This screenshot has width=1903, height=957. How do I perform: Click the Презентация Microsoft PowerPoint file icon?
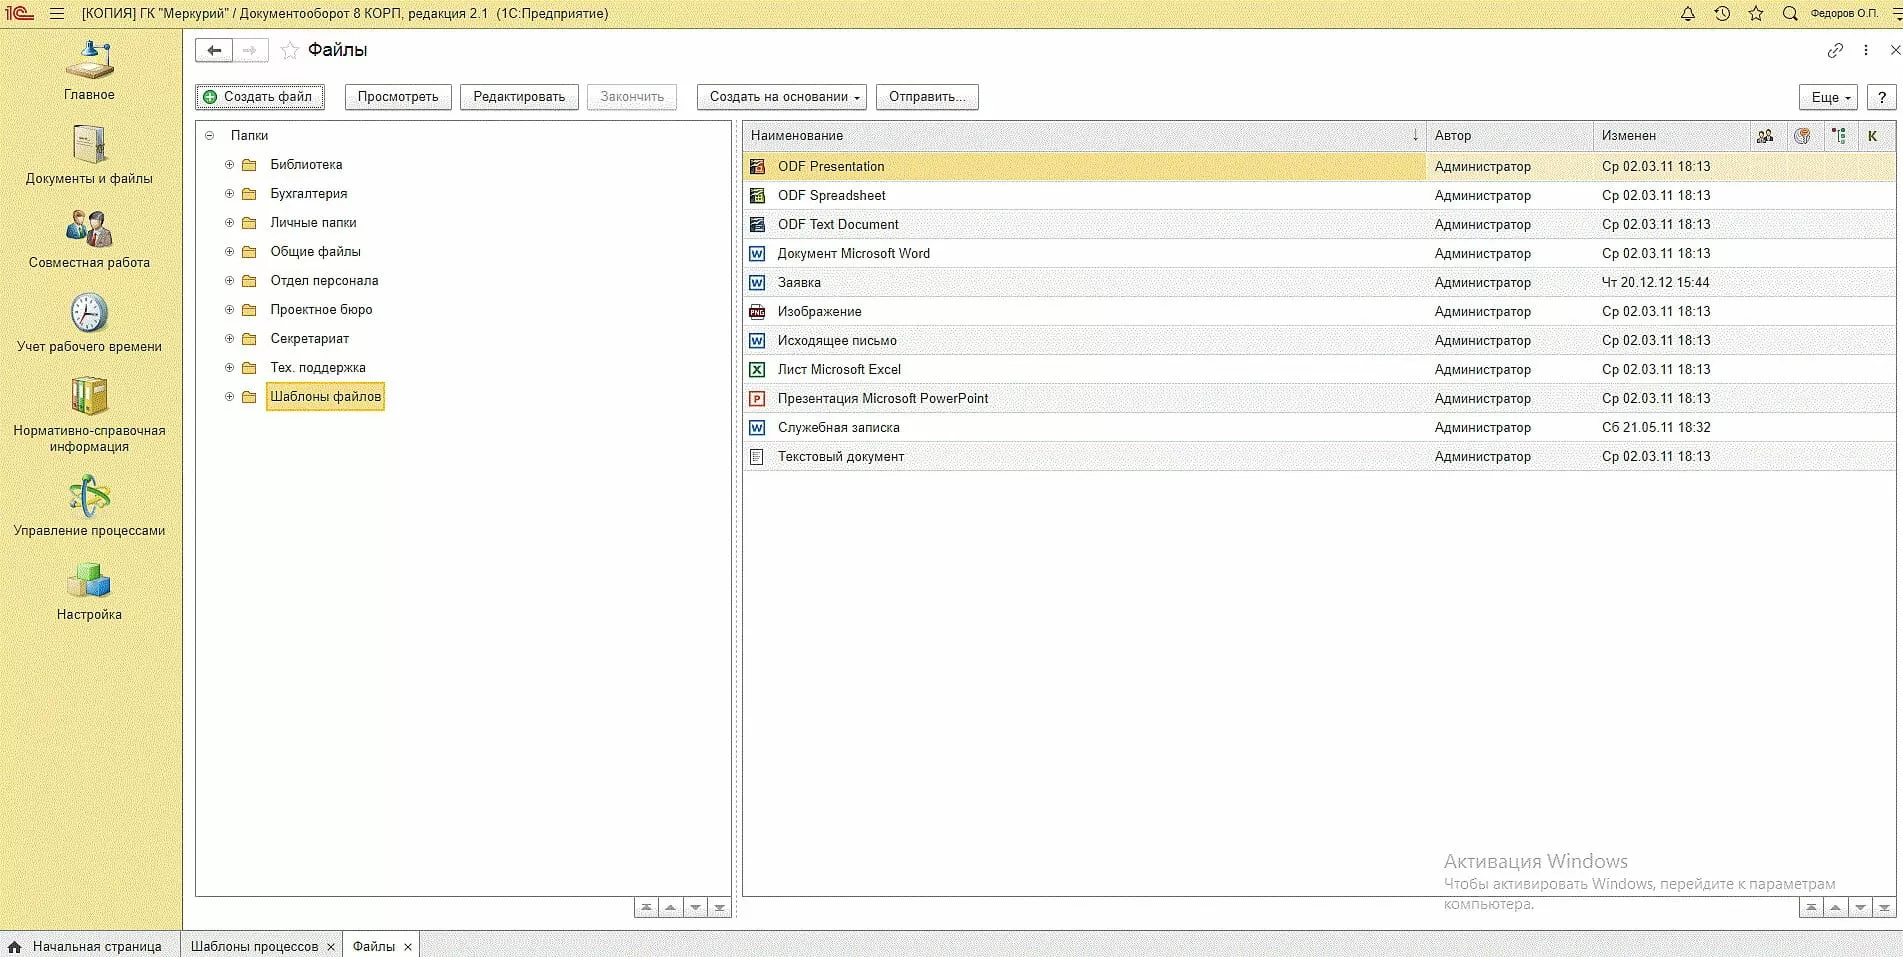(x=757, y=399)
